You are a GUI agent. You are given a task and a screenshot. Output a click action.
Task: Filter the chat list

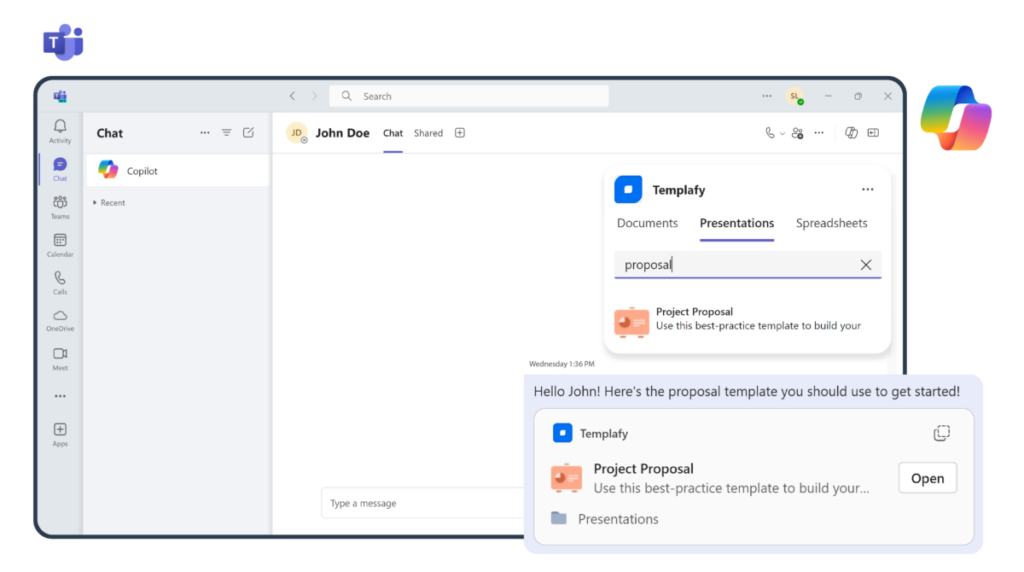point(227,133)
